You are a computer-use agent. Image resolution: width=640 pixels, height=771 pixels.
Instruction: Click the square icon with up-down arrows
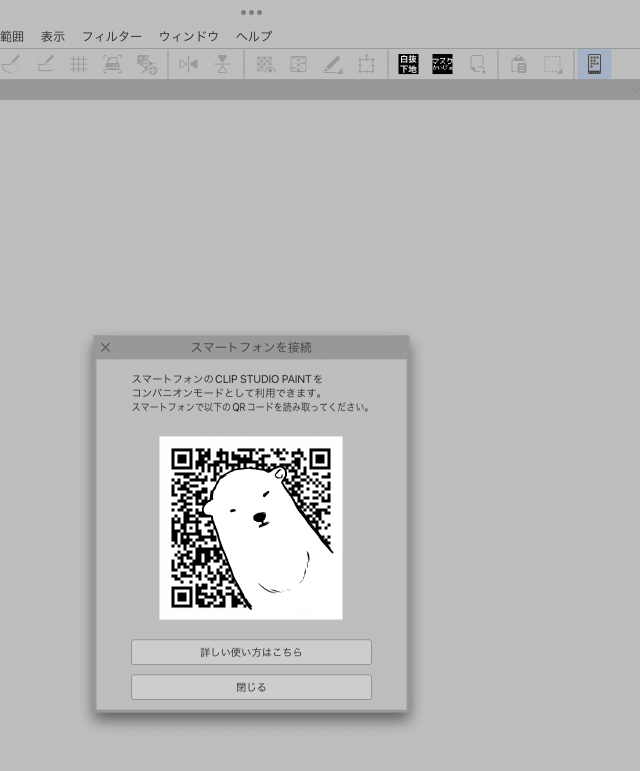click(299, 64)
